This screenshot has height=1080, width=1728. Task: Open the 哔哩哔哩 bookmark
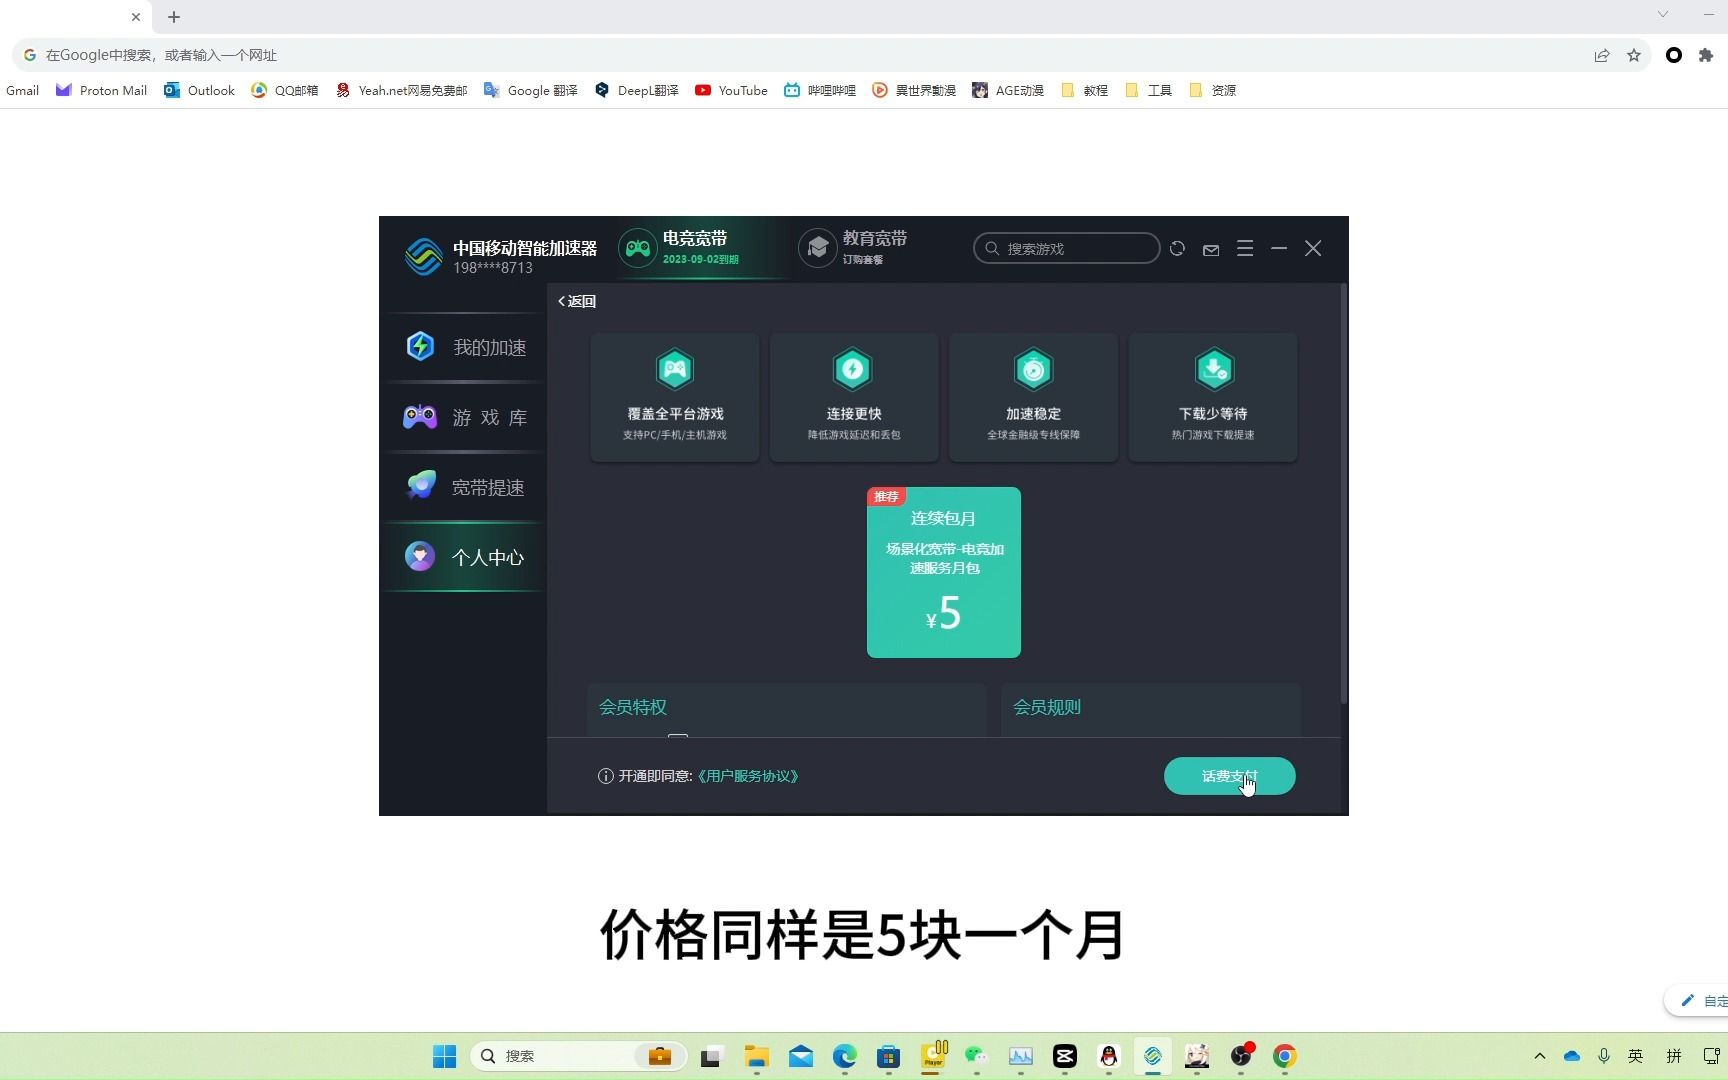(x=820, y=90)
